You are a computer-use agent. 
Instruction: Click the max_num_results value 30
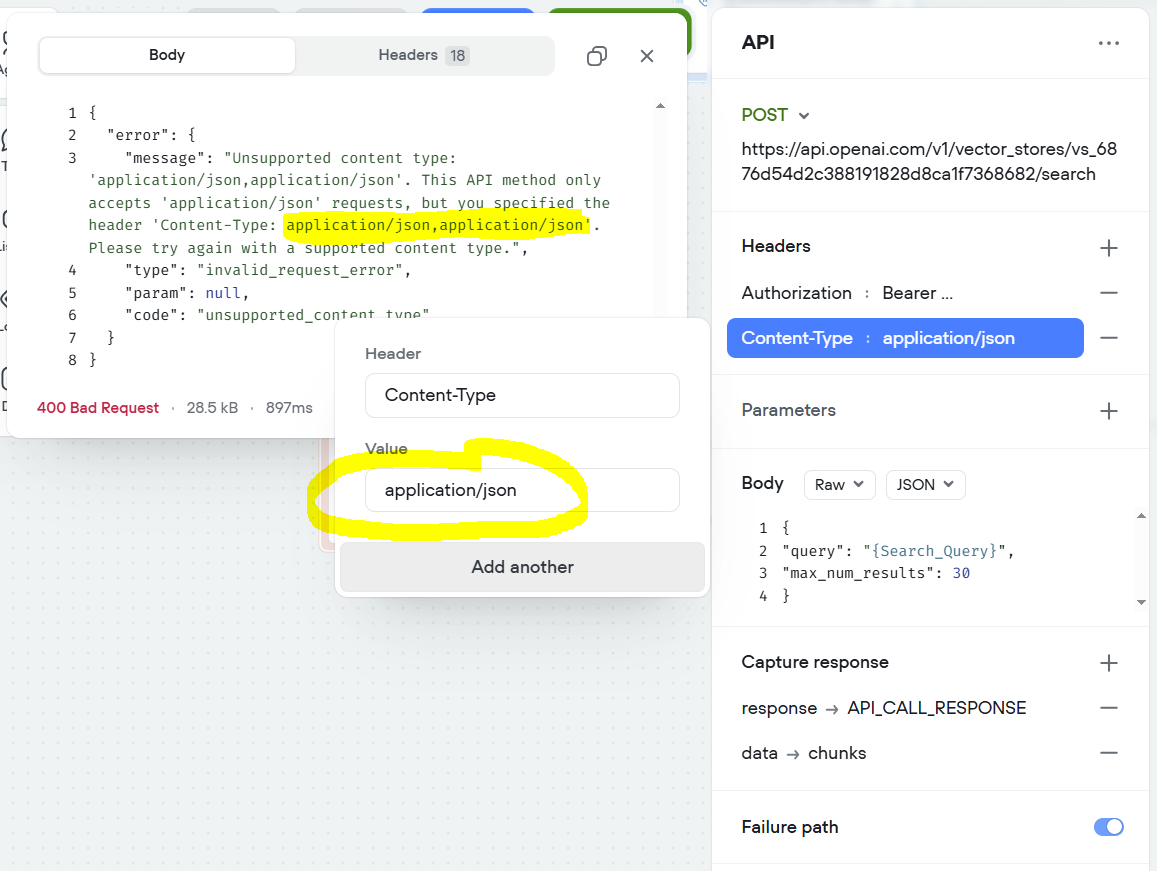[961, 574]
